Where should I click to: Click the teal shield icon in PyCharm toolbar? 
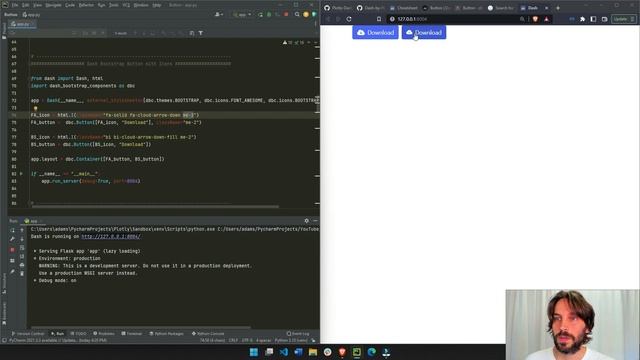[314, 15]
